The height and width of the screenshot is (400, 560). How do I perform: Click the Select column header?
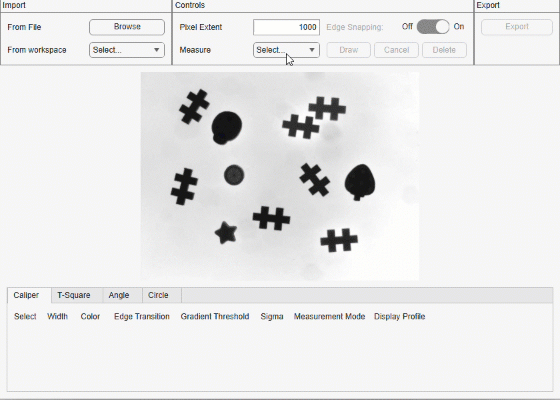click(25, 316)
